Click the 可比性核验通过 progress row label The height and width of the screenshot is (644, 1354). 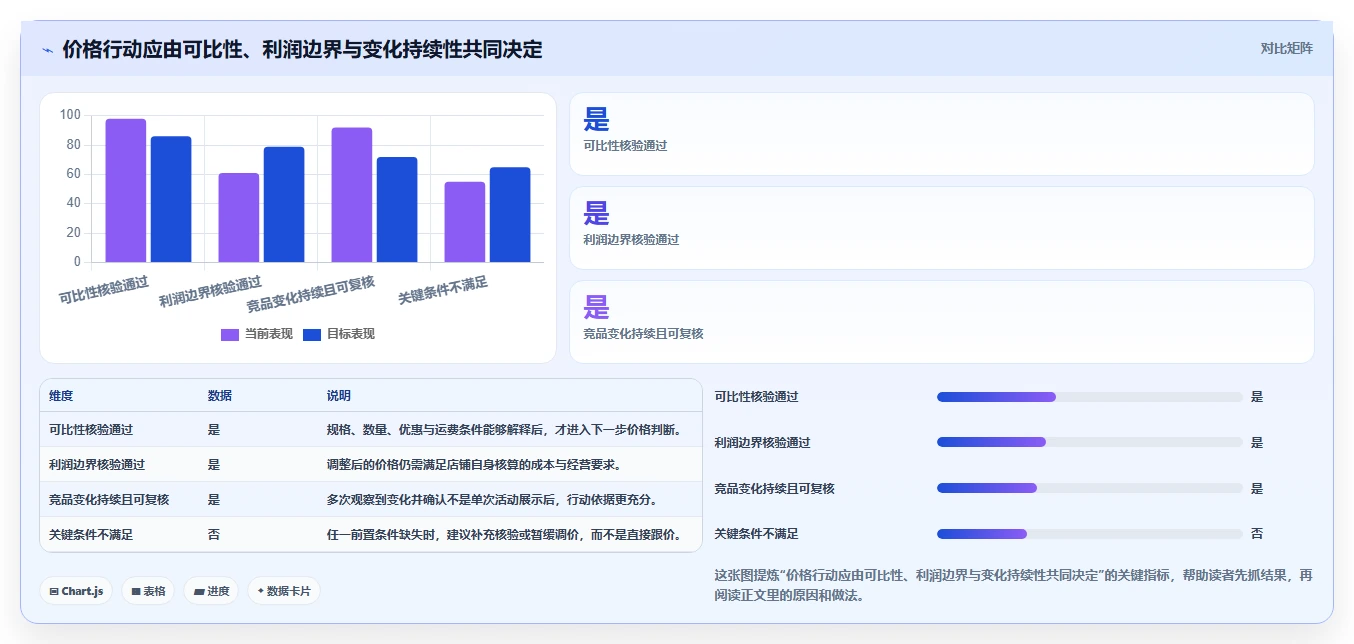click(756, 396)
